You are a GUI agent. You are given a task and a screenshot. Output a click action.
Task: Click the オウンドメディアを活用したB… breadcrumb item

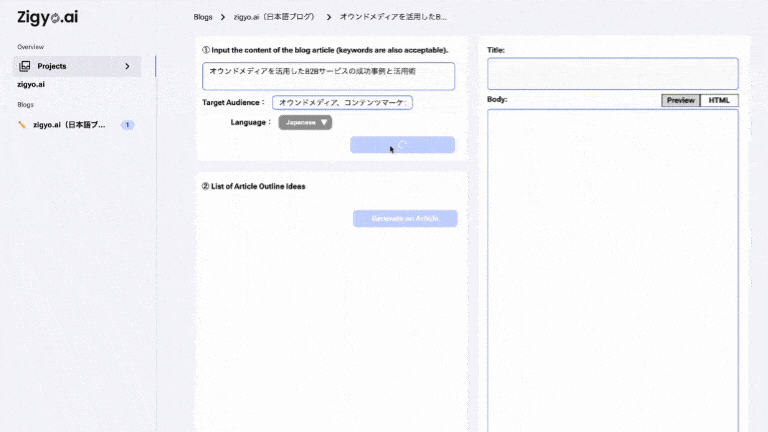(393, 17)
